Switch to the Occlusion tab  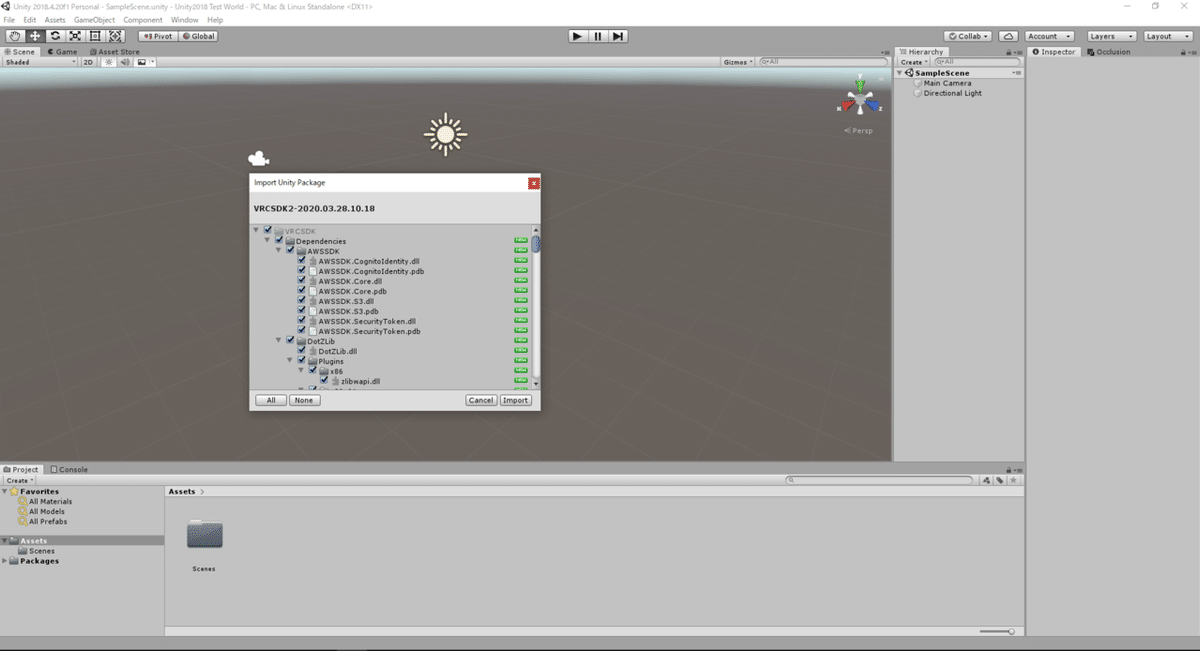[x=1109, y=52]
